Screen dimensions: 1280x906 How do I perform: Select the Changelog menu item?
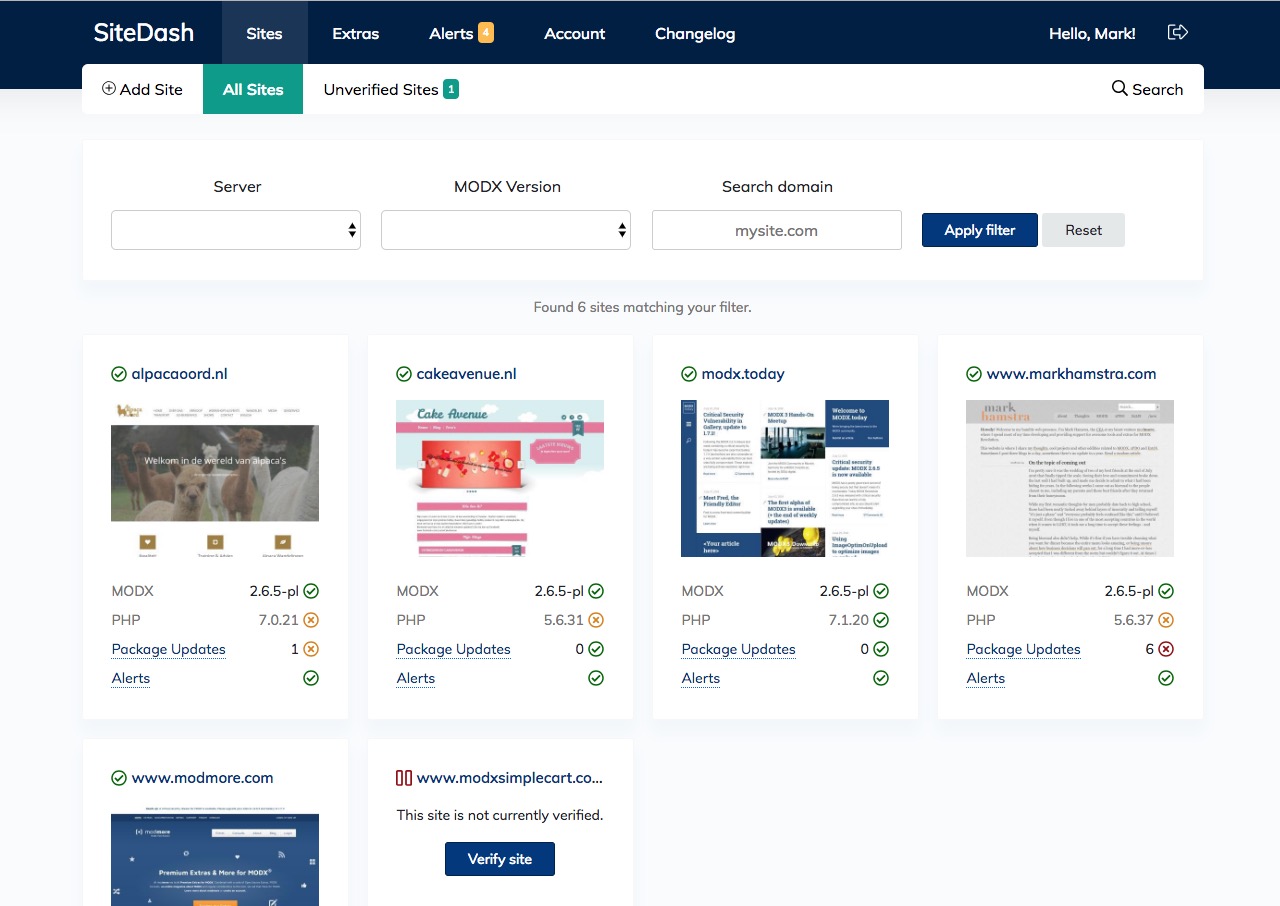click(x=694, y=33)
